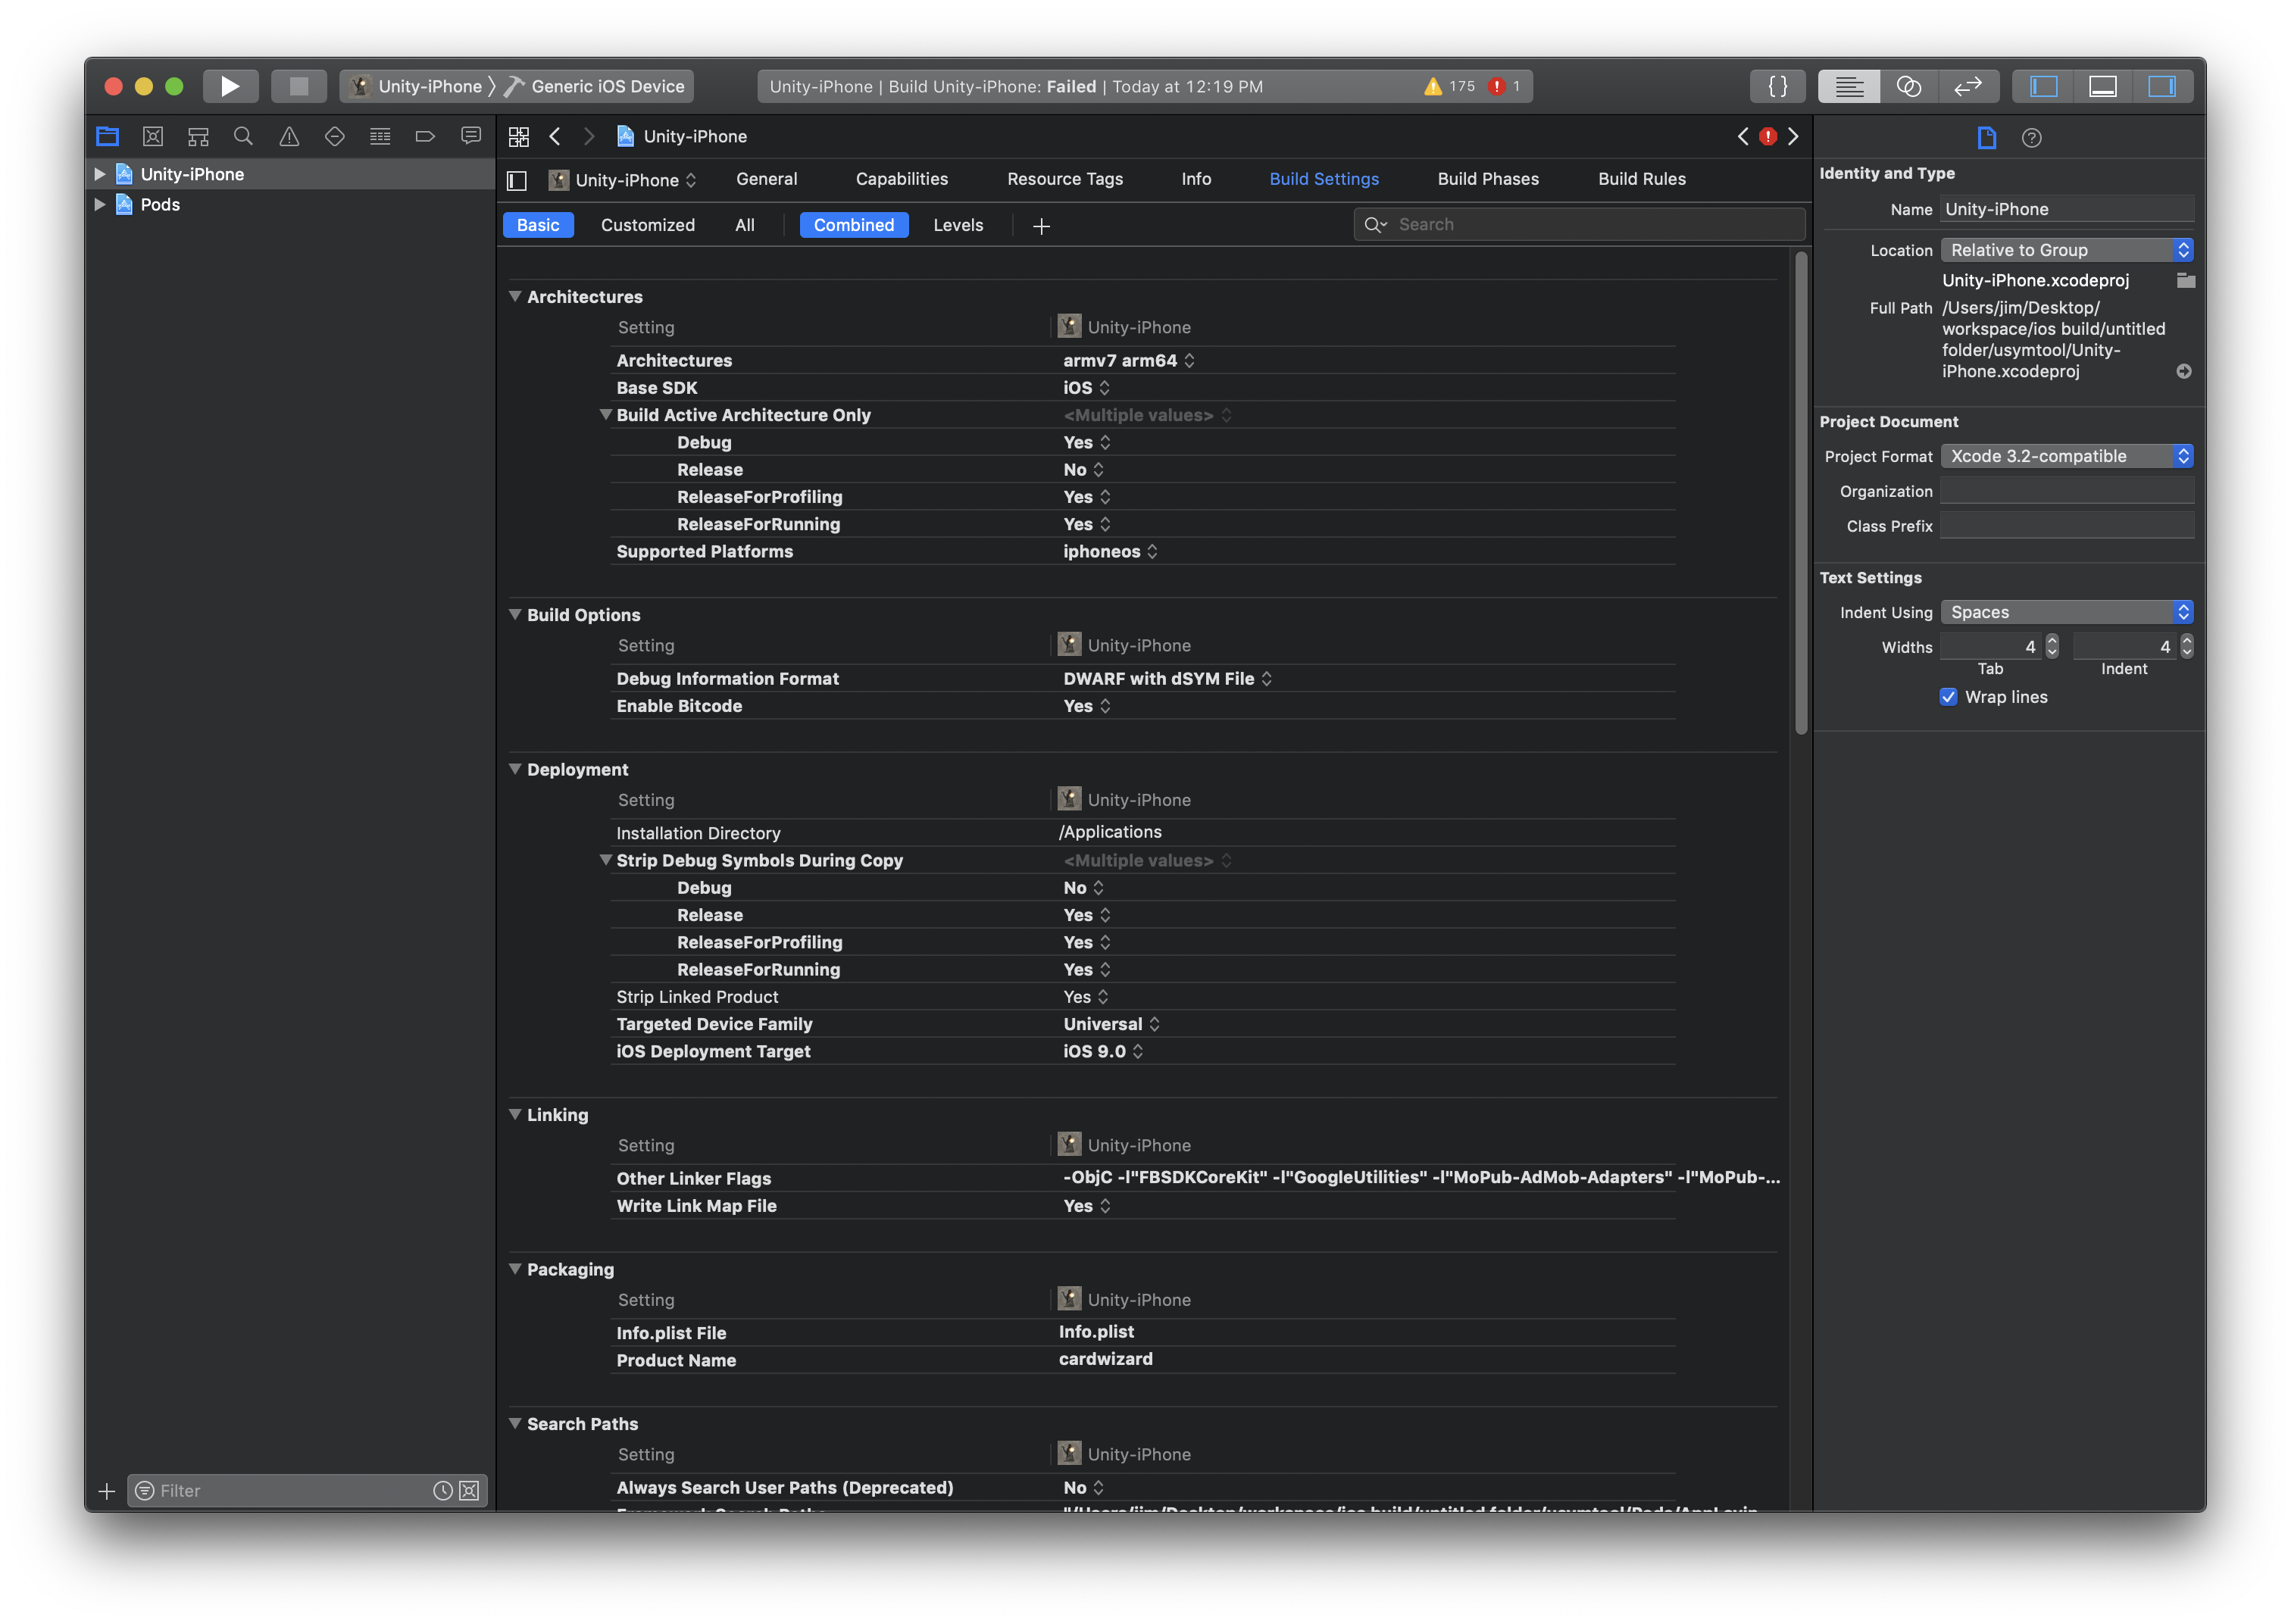Show the Quick Help inspector icon

[2031, 138]
